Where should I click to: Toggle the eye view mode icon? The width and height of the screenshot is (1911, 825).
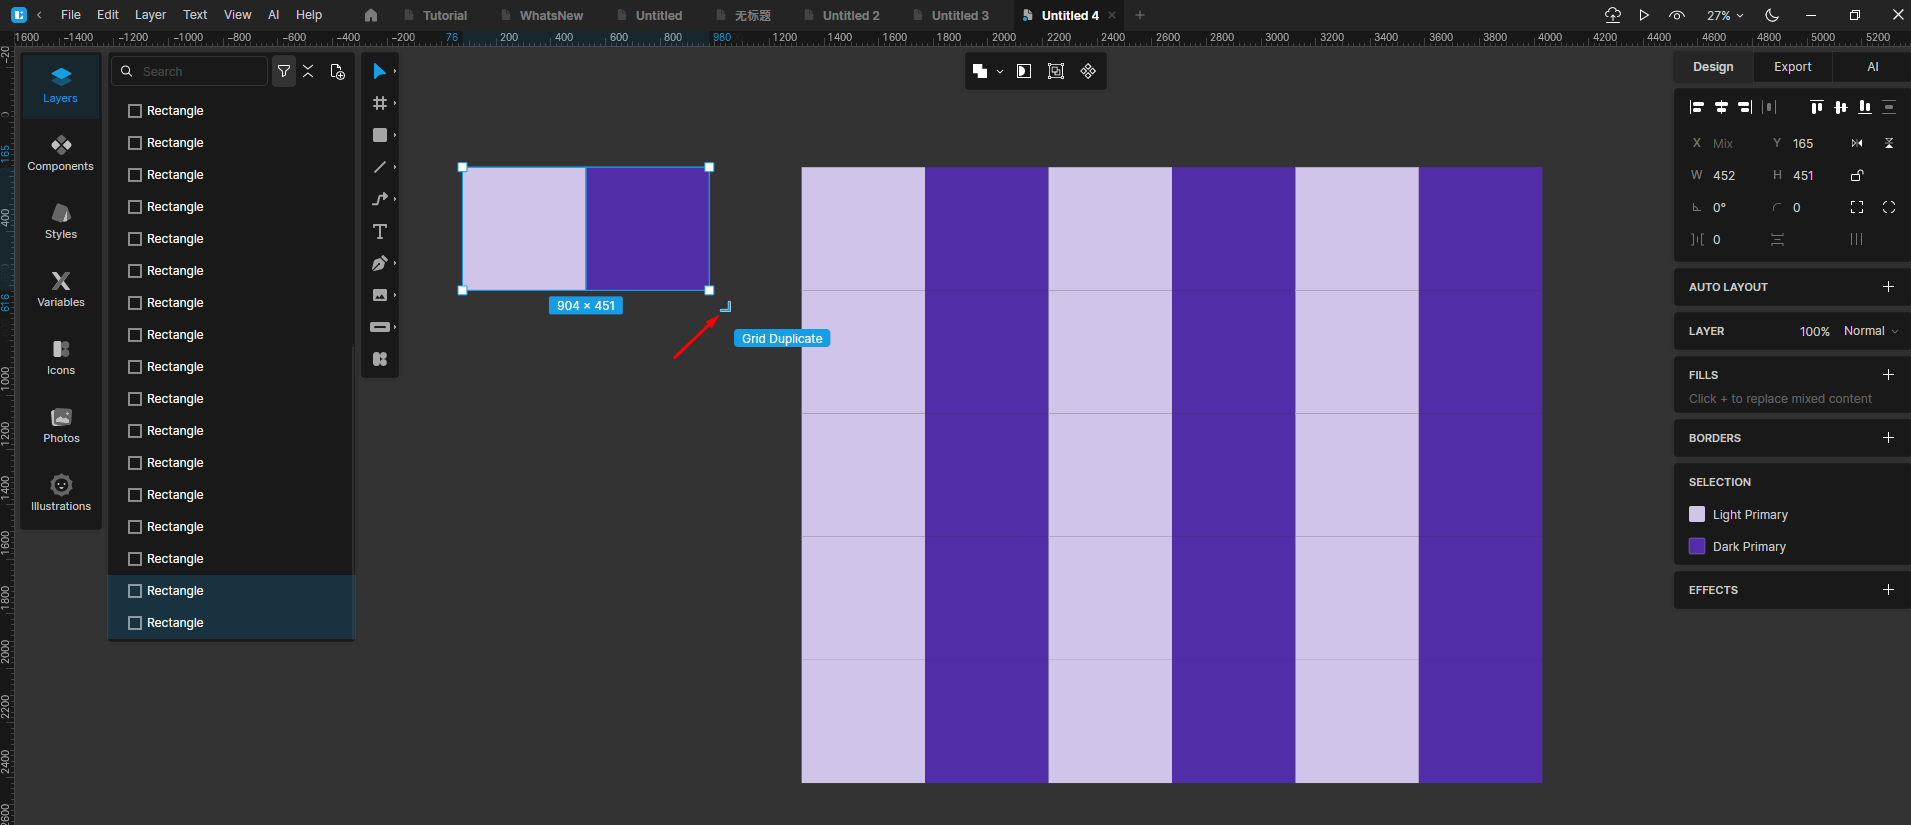click(x=1677, y=15)
